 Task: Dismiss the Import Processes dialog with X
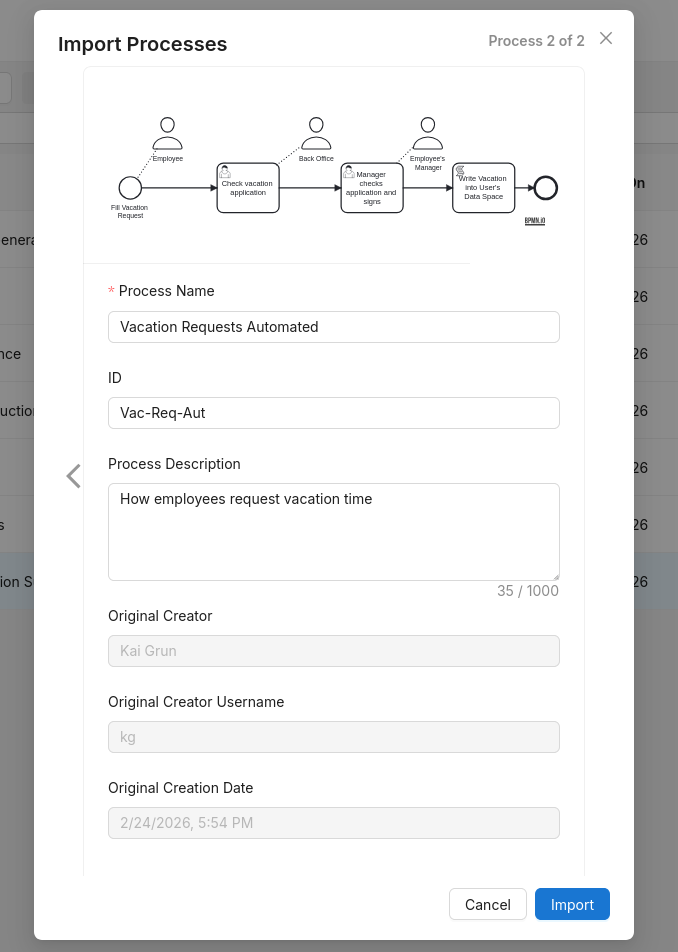(606, 38)
